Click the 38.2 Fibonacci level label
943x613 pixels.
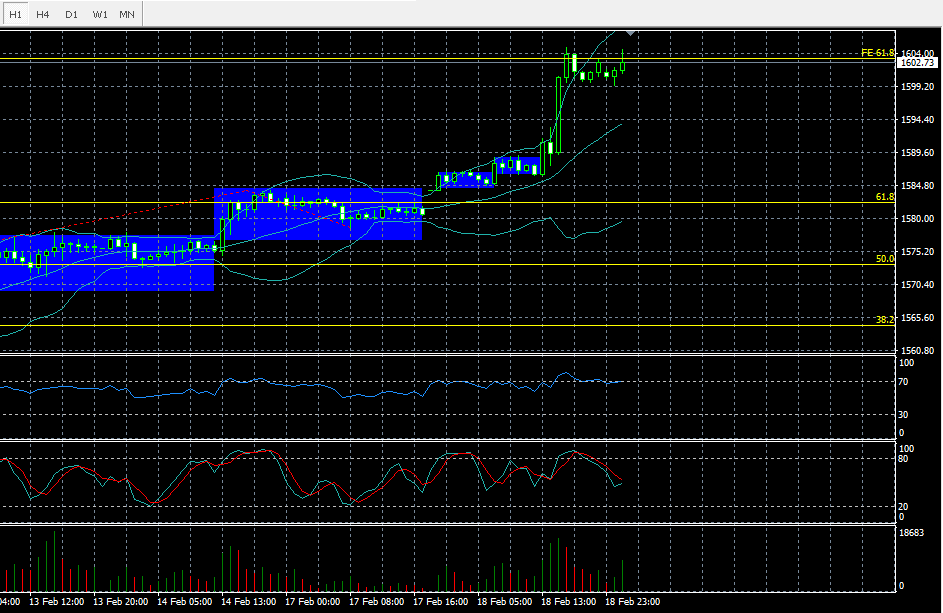[x=884, y=320]
